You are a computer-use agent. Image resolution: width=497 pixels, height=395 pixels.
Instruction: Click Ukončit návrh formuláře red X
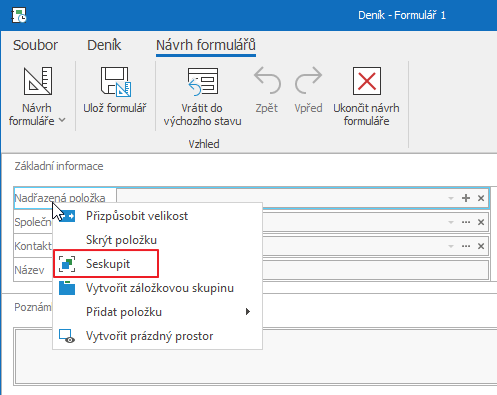367,81
